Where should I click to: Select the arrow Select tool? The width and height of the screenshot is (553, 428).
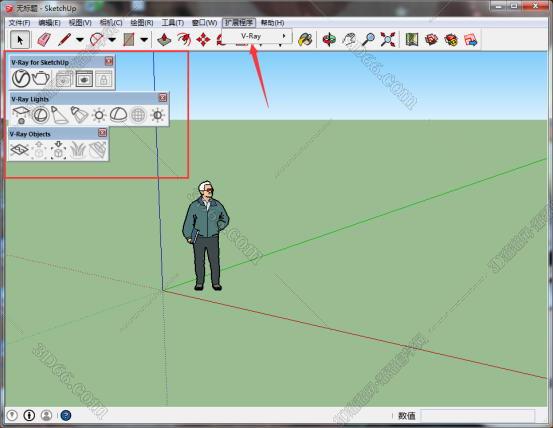(20, 39)
